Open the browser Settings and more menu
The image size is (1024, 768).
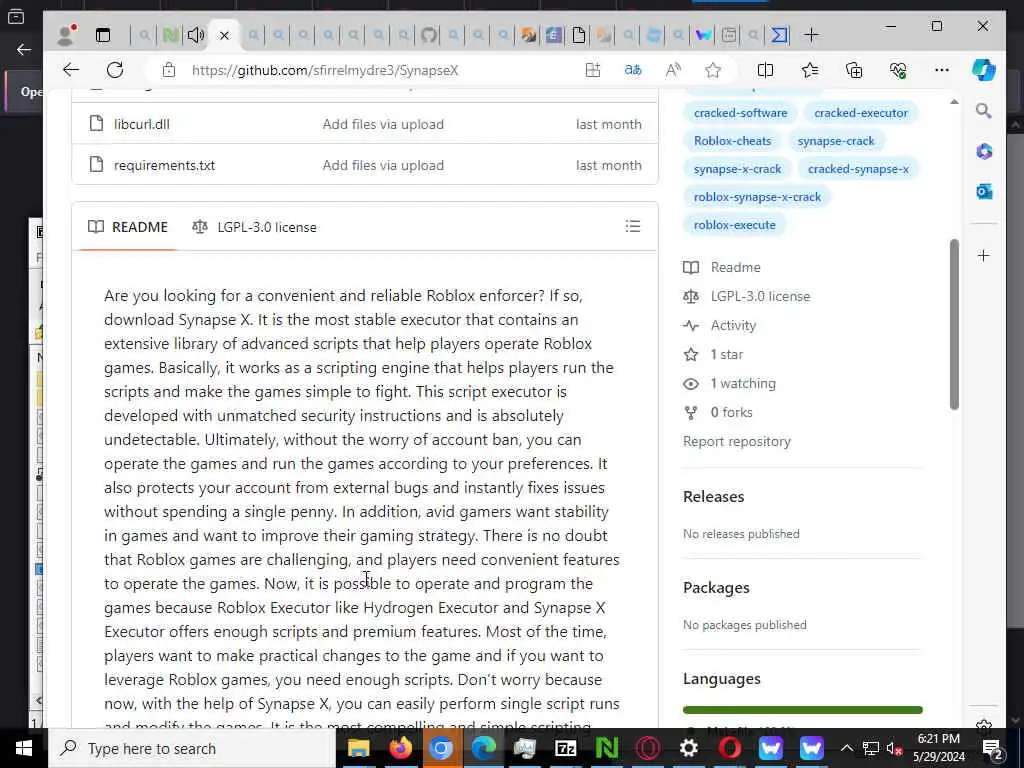(941, 70)
